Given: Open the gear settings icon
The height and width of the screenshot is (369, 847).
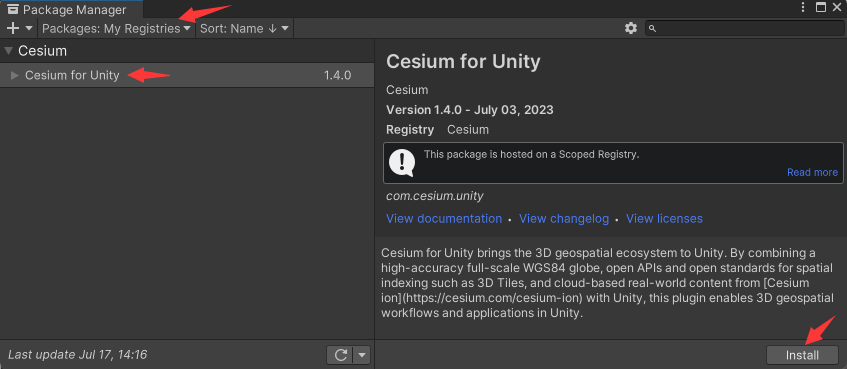Looking at the screenshot, I should coord(631,29).
